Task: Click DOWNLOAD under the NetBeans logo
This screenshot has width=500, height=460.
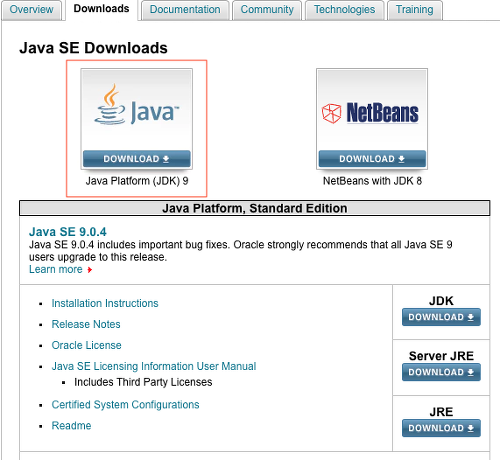Action: [372, 159]
